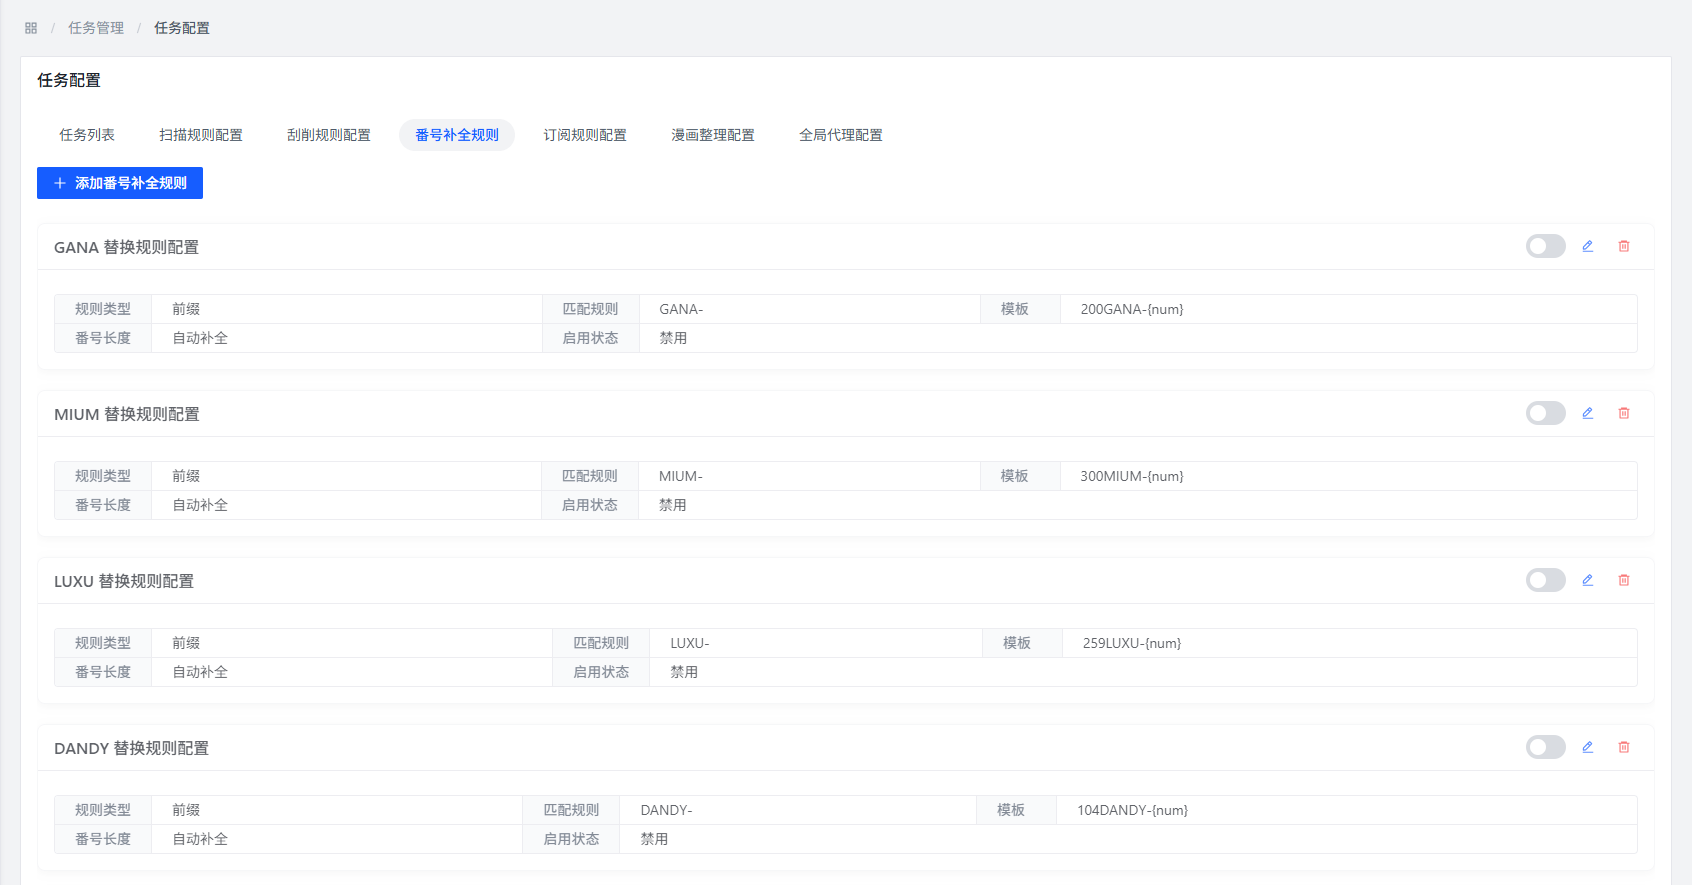Turn on the DANDY rule switch
Image resolution: width=1692 pixels, height=885 pixels.
pos(1545,747)
